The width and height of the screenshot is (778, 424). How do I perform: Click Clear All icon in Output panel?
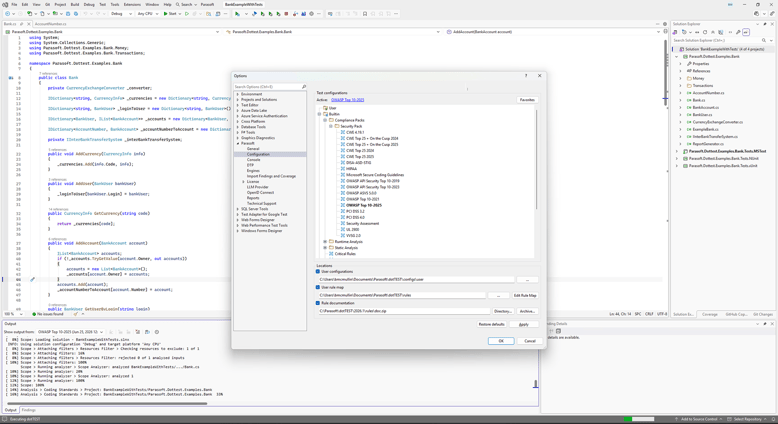(x=138, y=332)
